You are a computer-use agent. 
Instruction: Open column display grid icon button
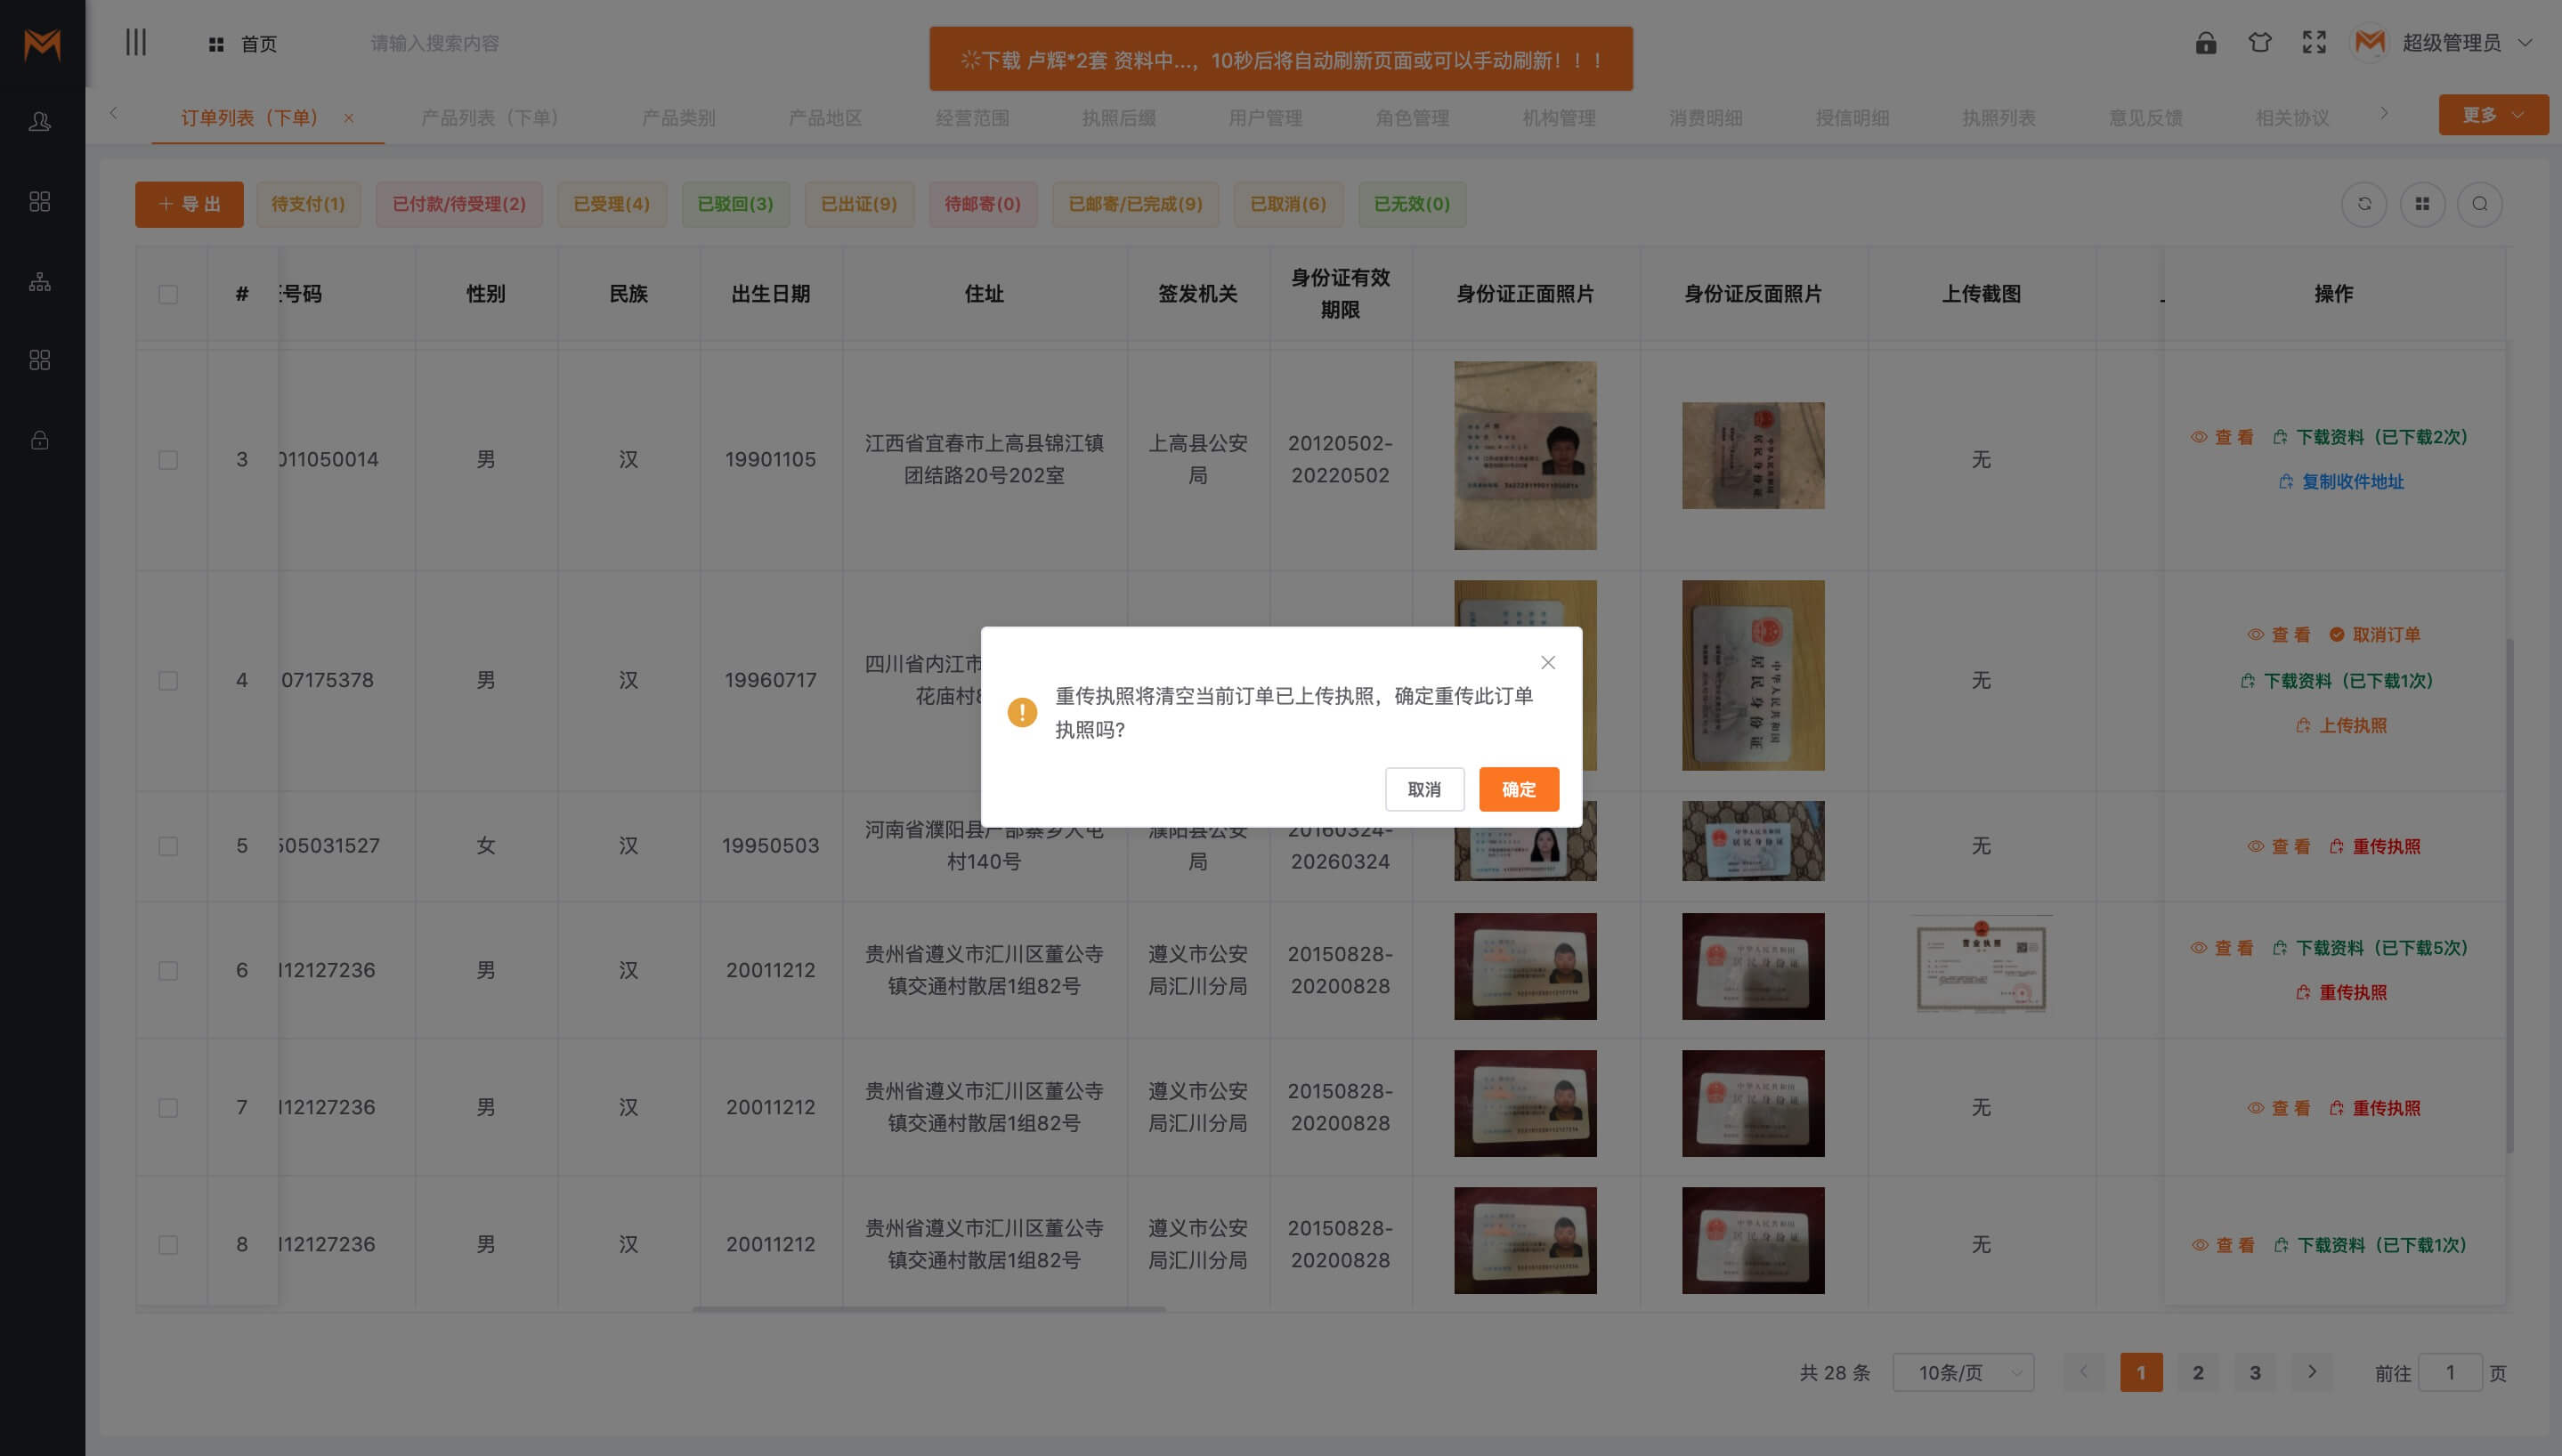point(2421,204)
